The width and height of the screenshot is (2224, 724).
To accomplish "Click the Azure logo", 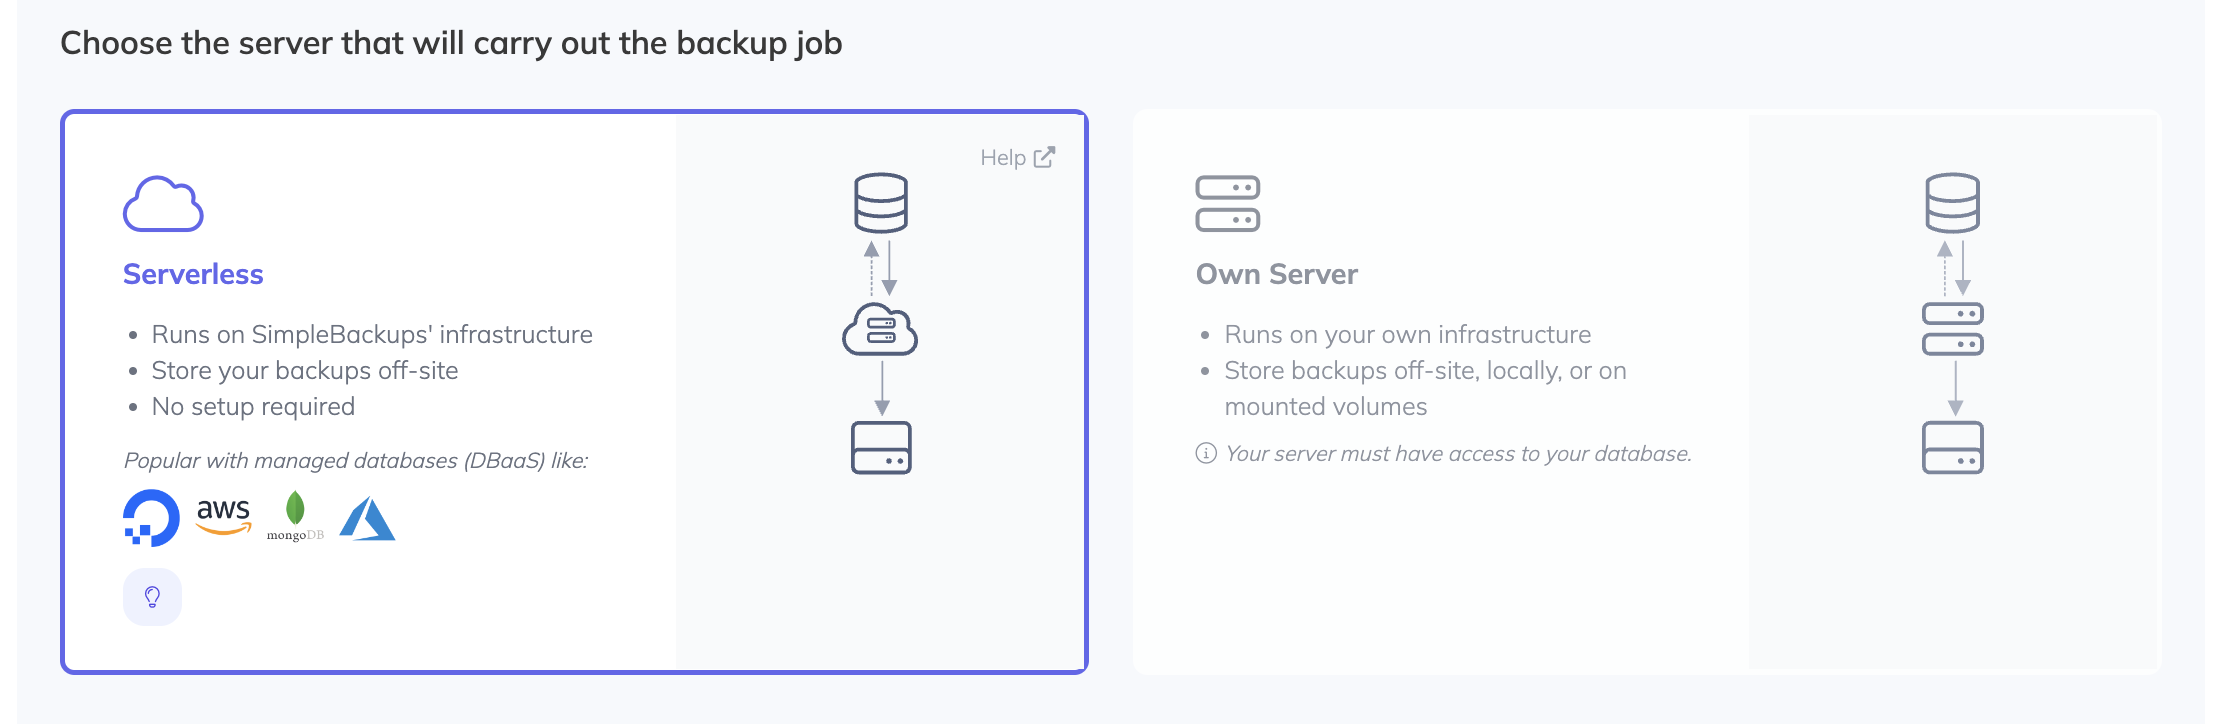I will click(x=367, y=519).
